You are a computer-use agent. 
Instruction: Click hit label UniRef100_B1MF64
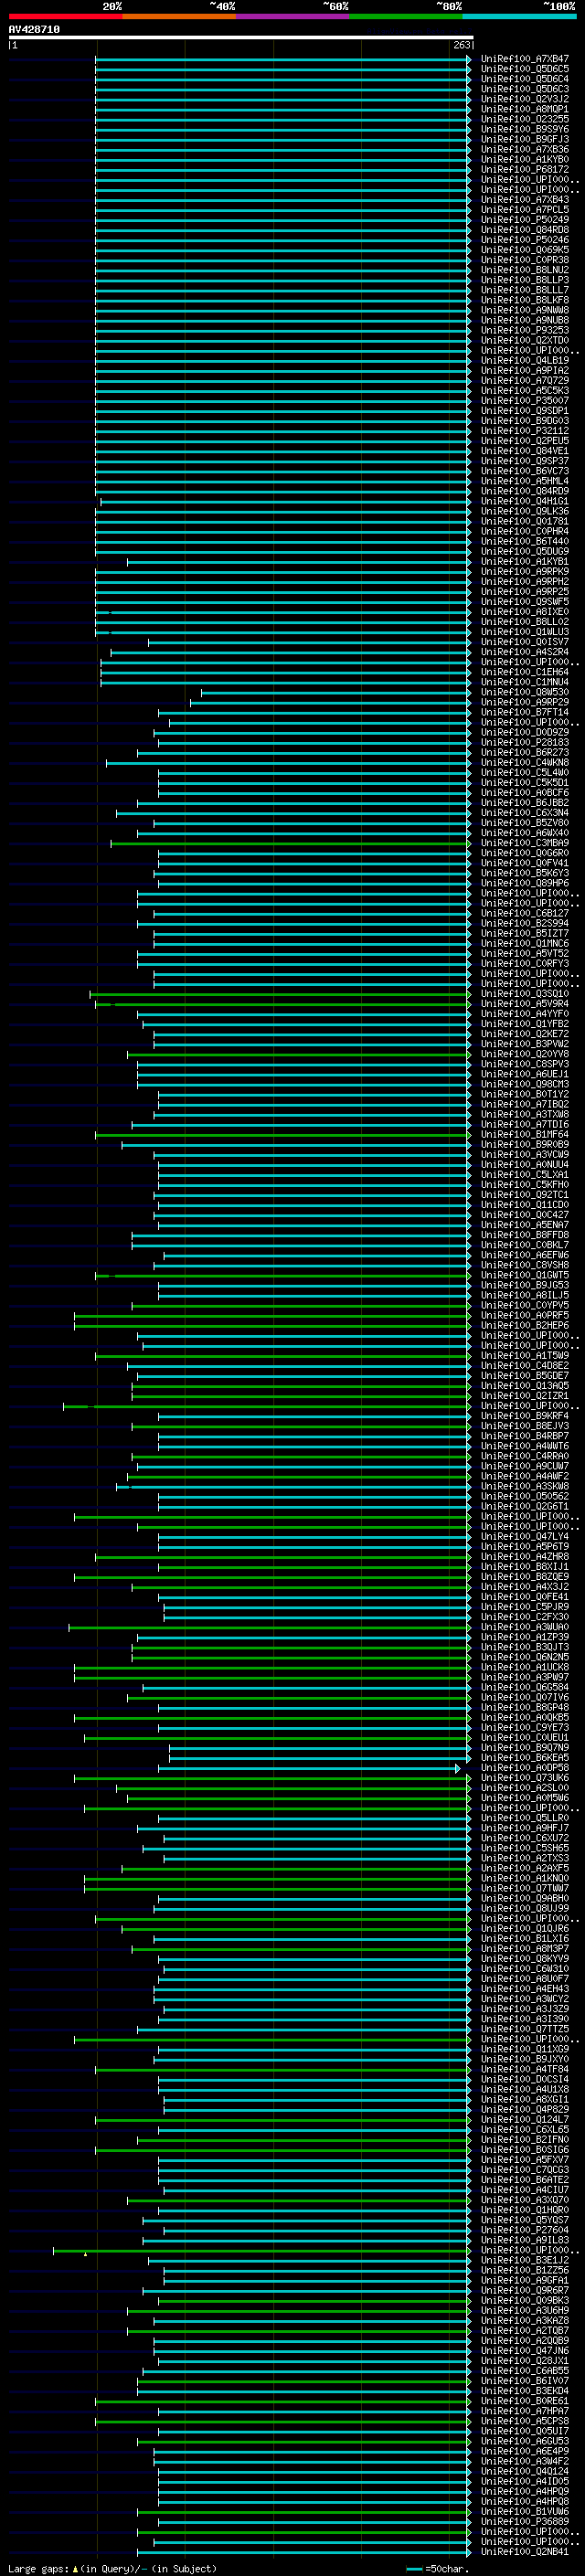(524, 1134)
